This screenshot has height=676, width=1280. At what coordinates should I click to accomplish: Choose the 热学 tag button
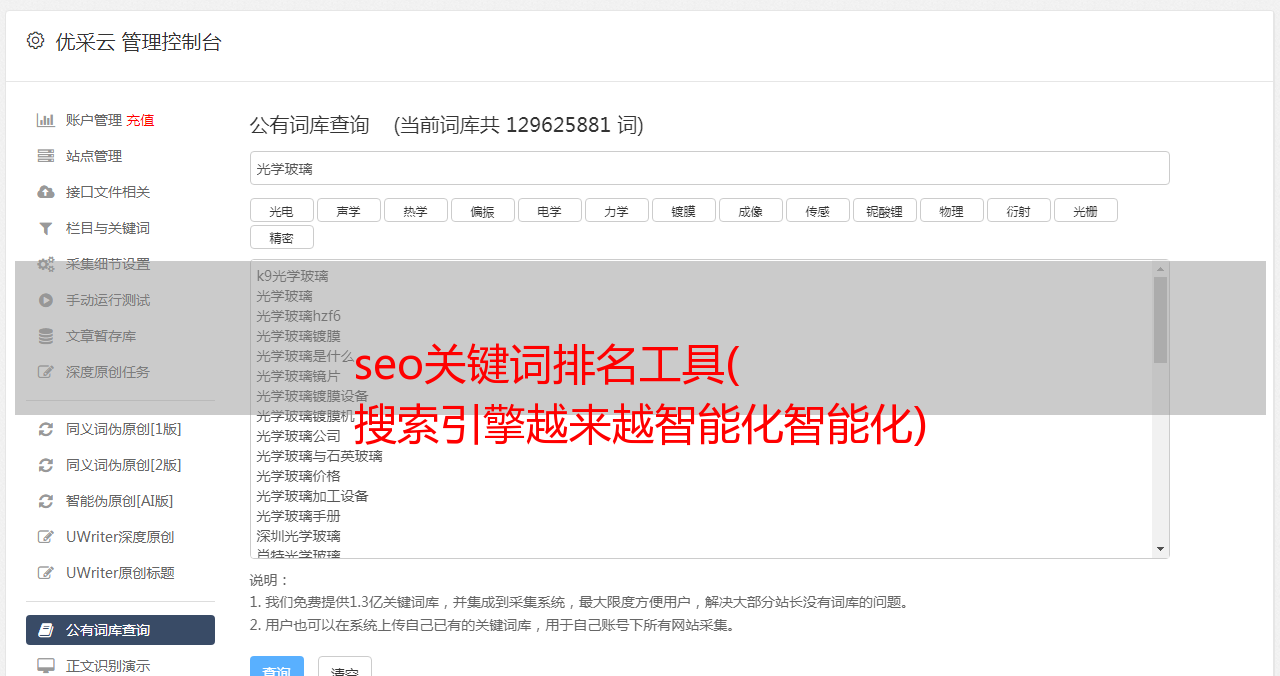pos(416,210)
